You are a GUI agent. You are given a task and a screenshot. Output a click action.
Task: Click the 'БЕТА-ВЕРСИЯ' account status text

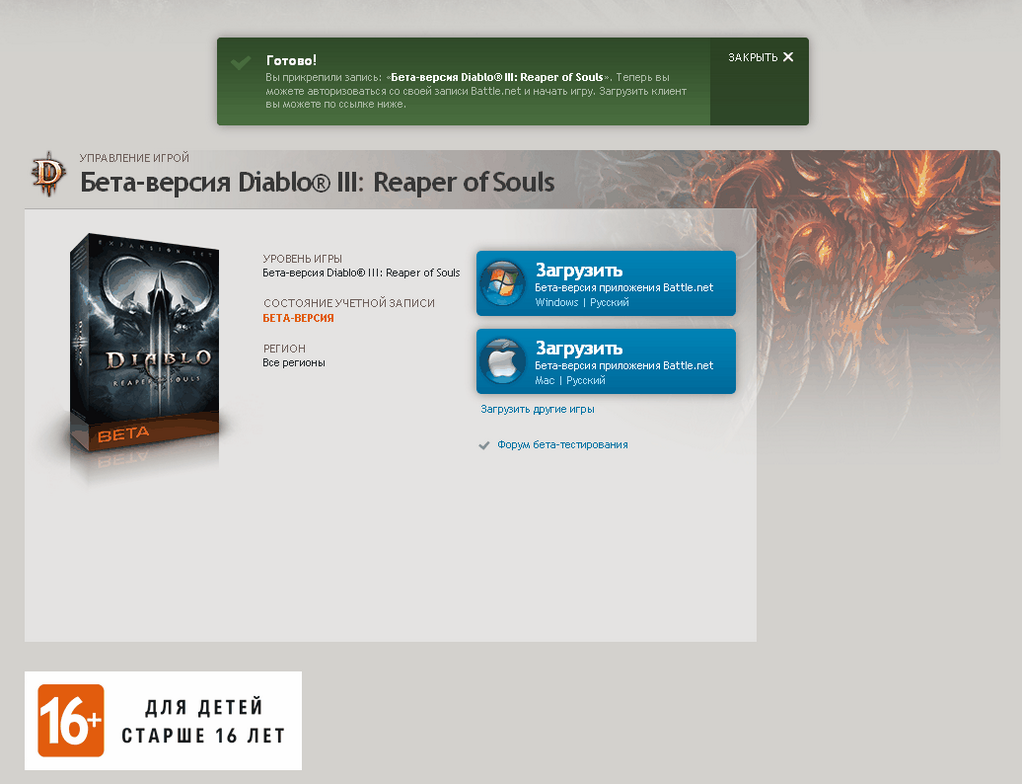[x=298, y=318]
